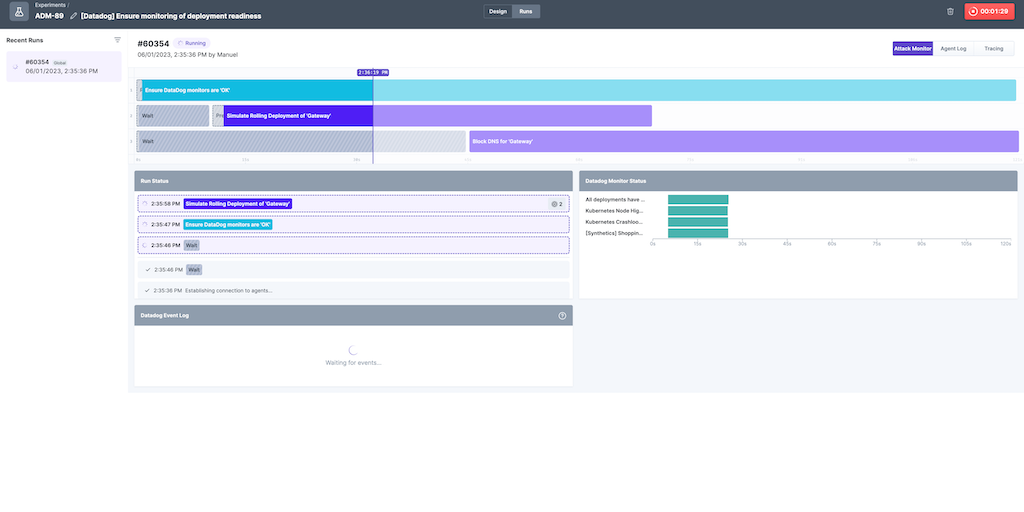The width and height of the screenshot is (1024, 512).
Task: Click the first Wait block in the second lane
Action: click(x=172, y=116)
